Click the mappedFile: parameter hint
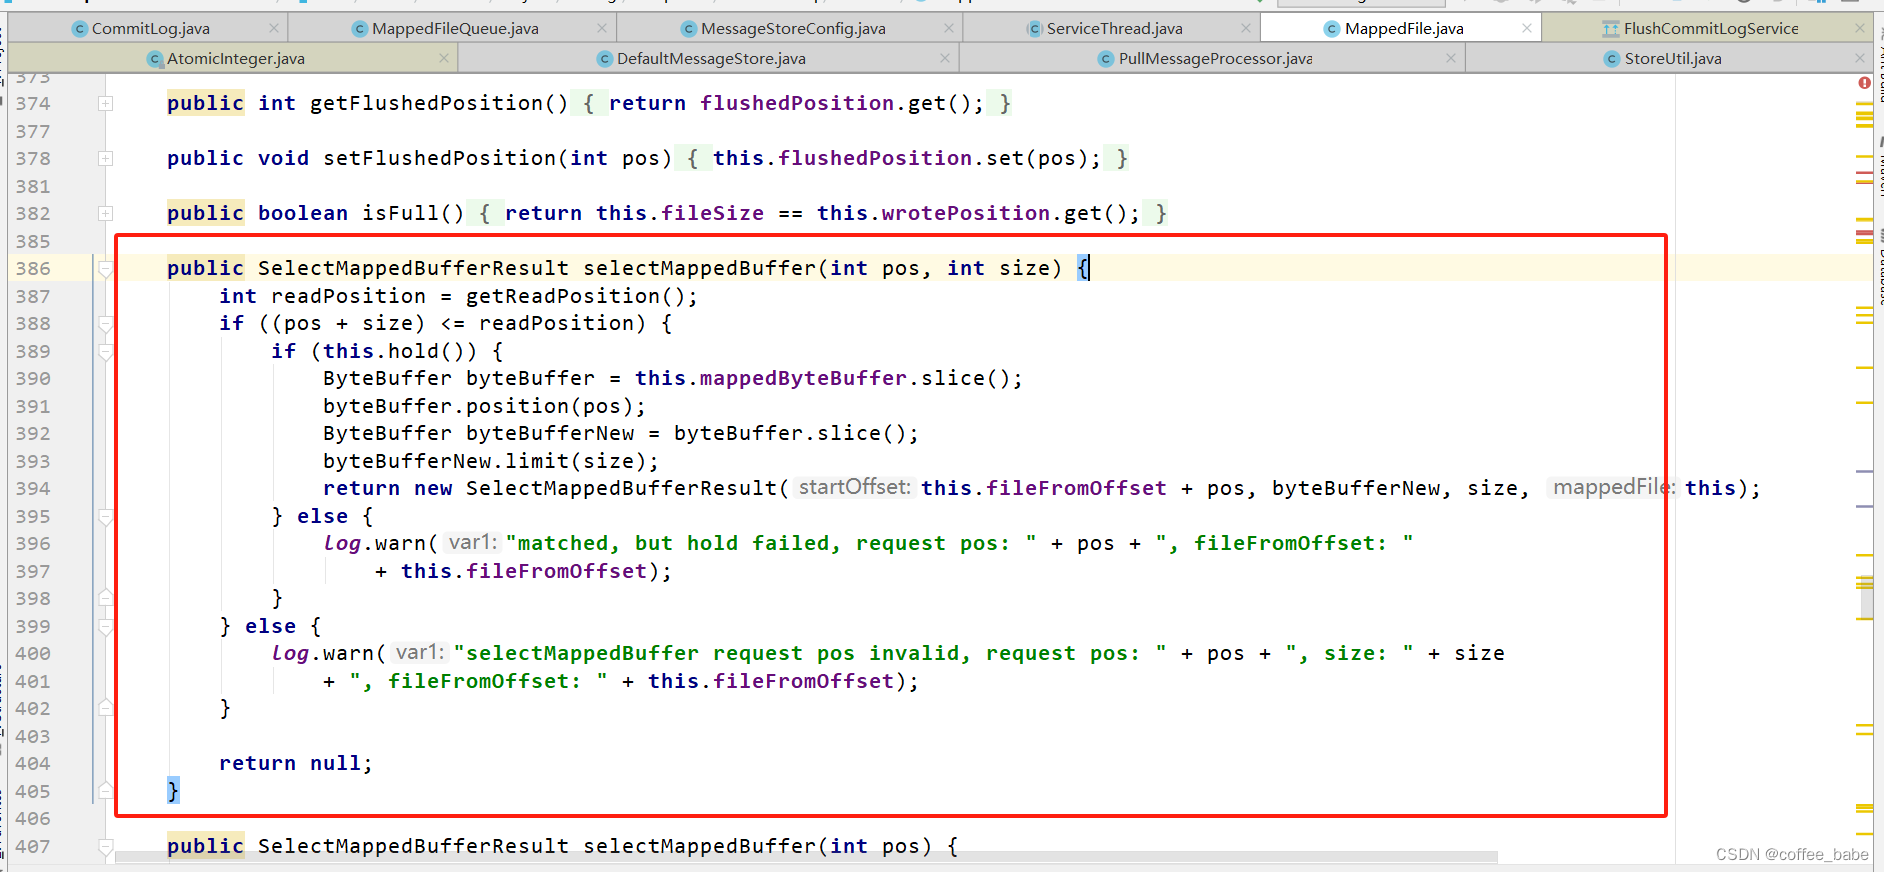The image size is (1884, 872). click(x=1612, y=487)
